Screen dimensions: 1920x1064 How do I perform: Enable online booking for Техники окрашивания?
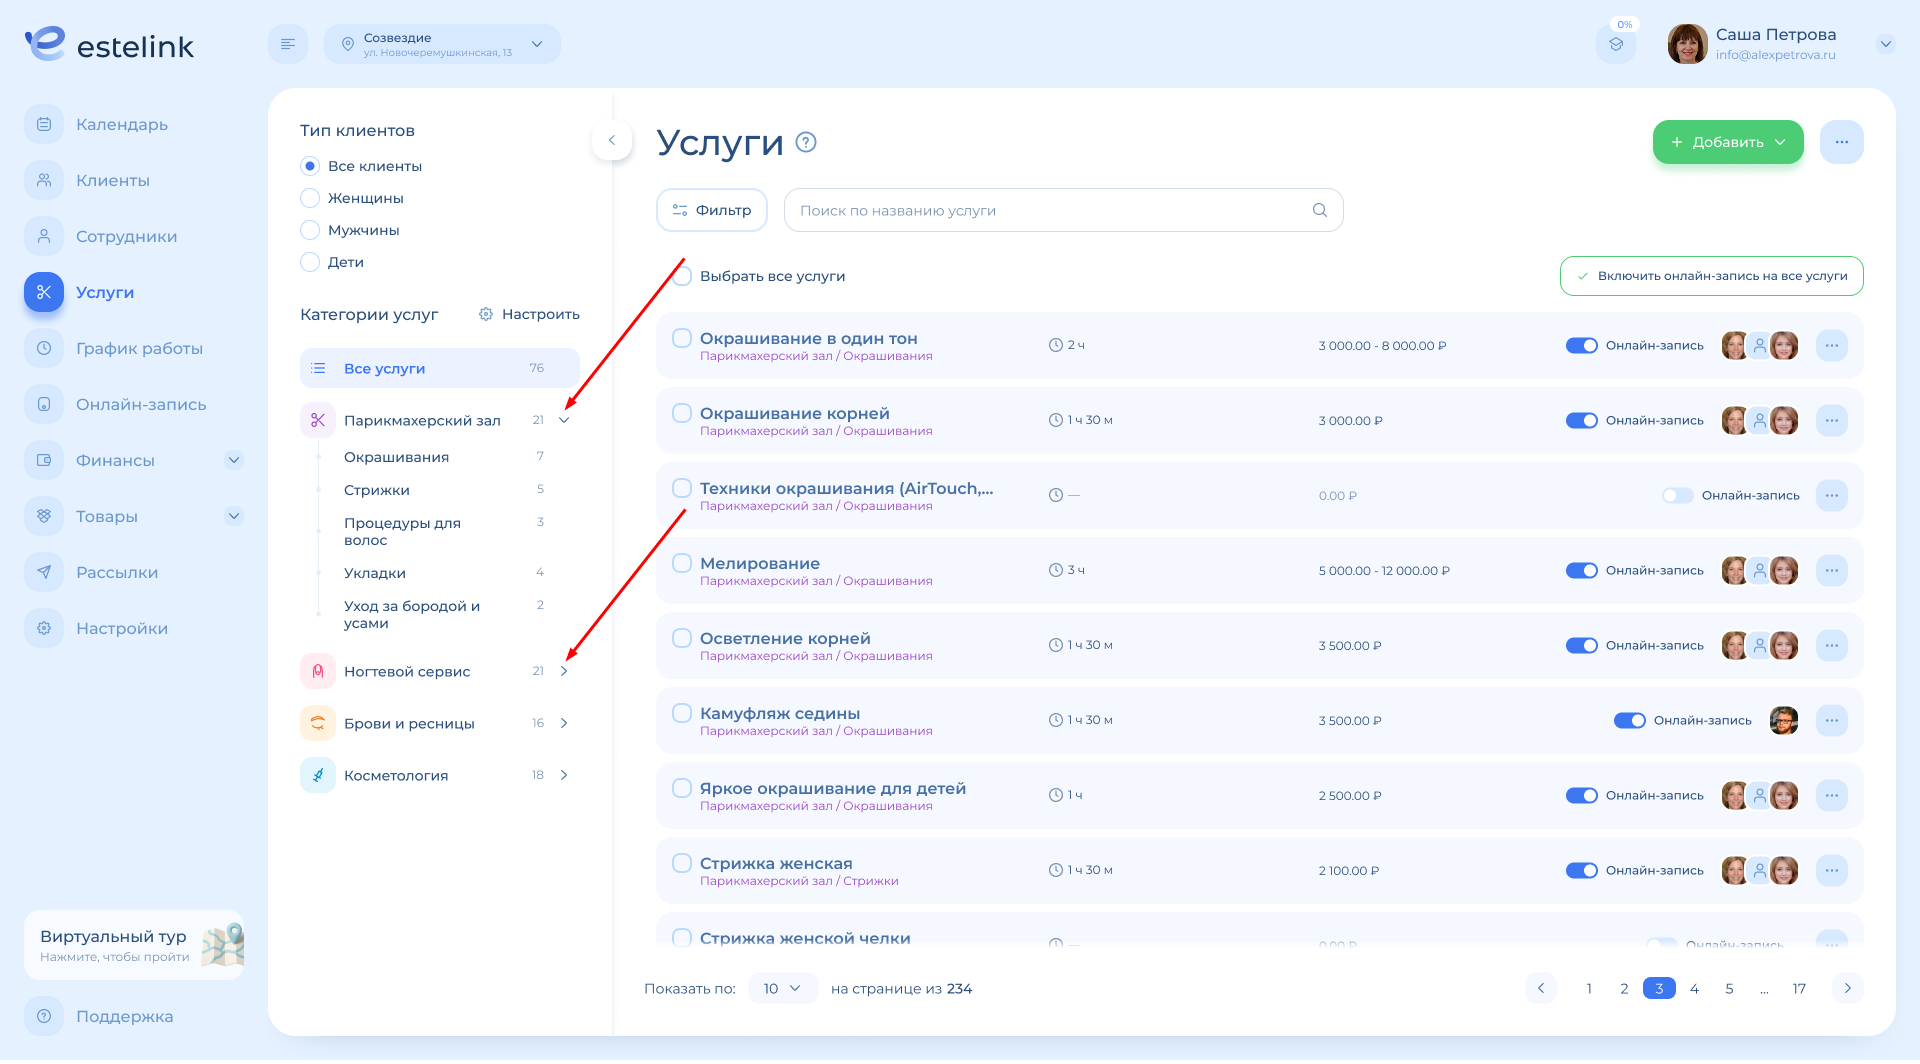1677,495
